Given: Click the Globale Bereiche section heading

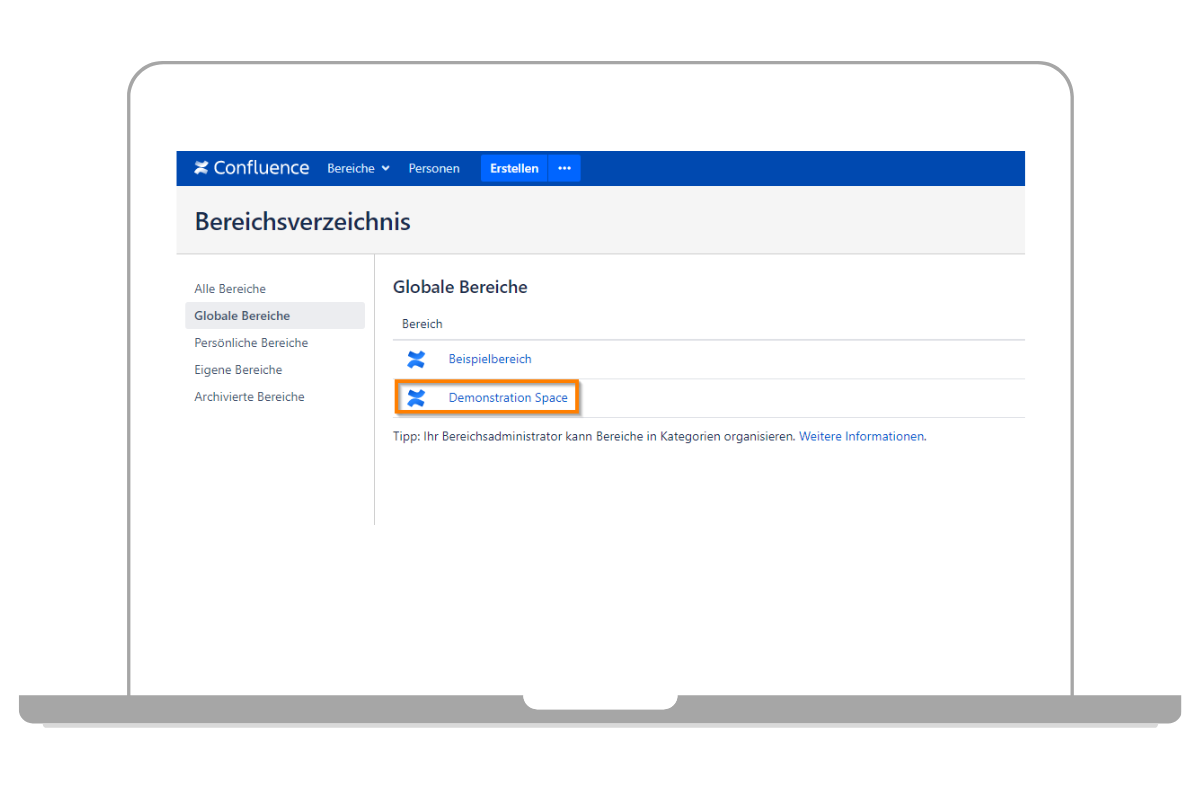Looking at the screenshot, I should coord(460,288).
